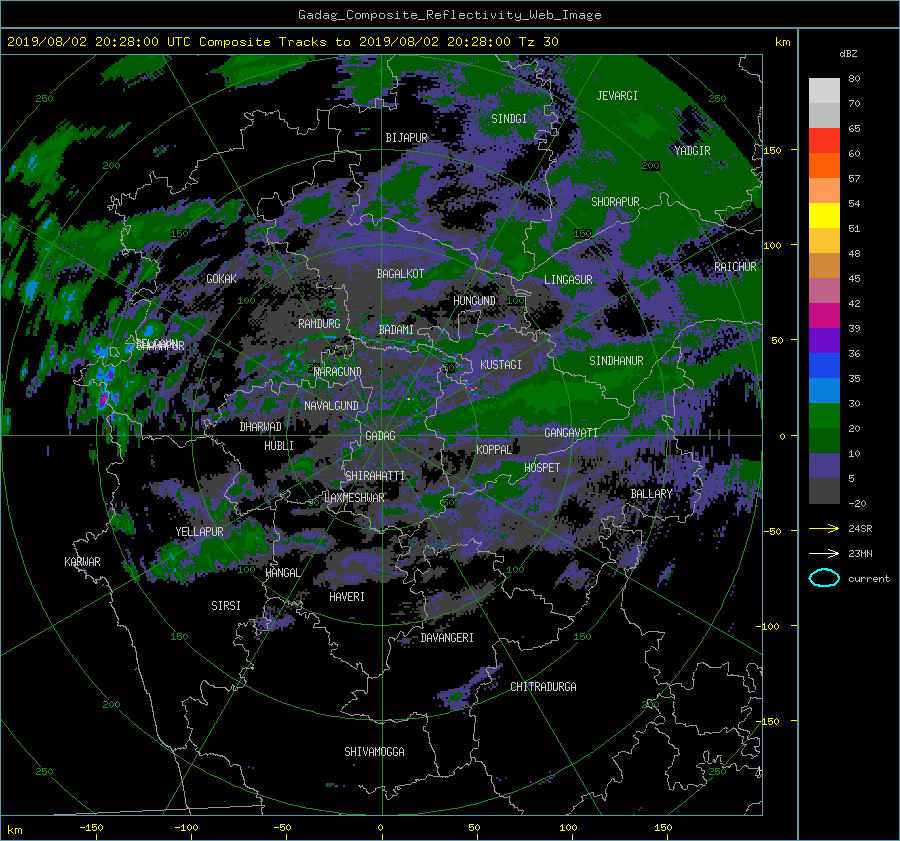Click the CHITRADURGA city label

point(544,687)
